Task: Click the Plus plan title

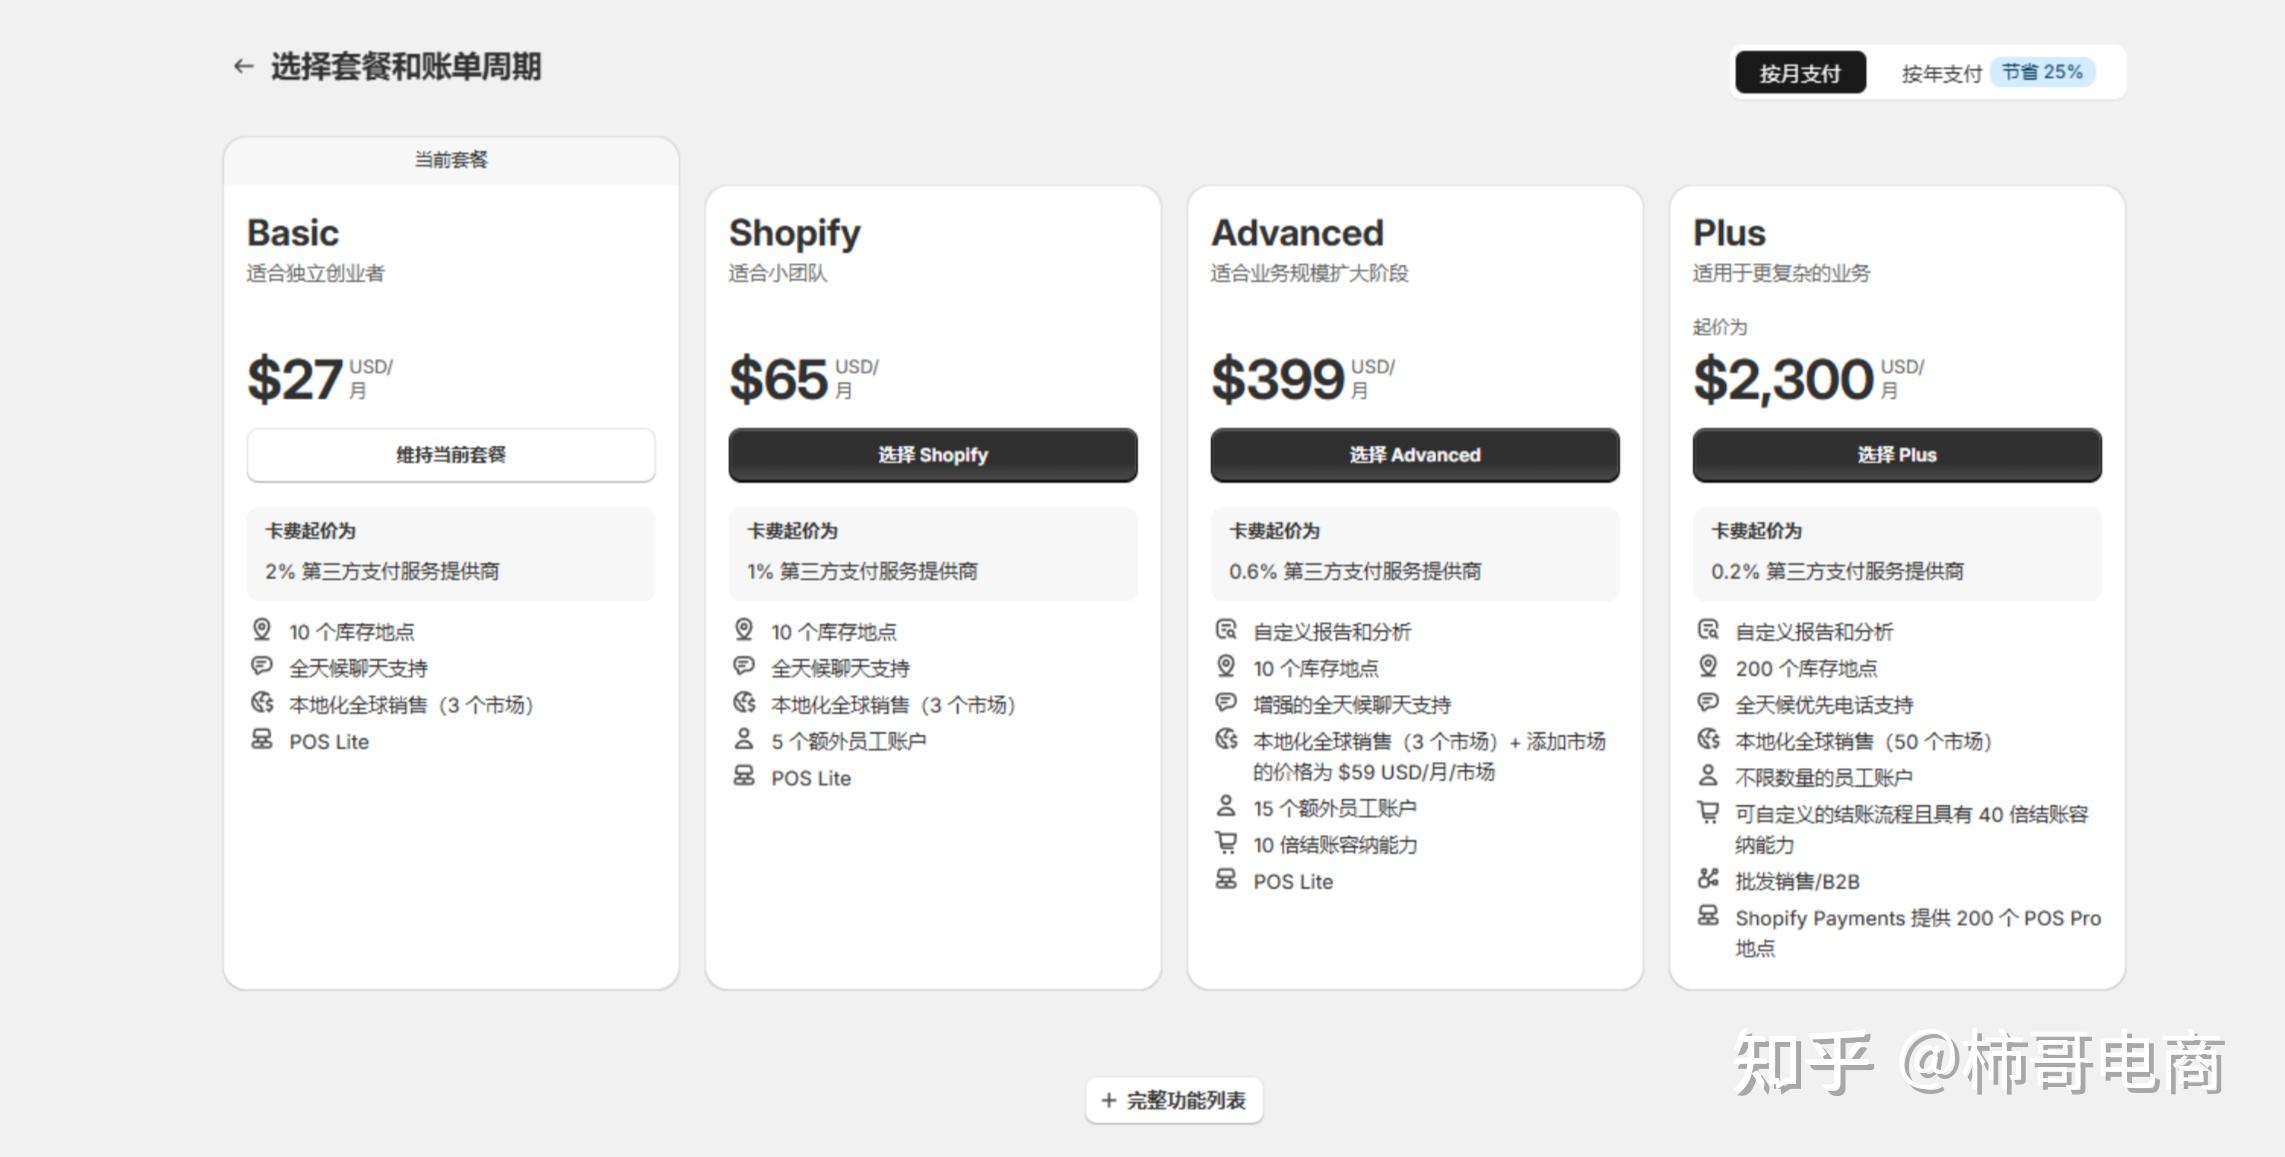Action: tap(1729, 233)
